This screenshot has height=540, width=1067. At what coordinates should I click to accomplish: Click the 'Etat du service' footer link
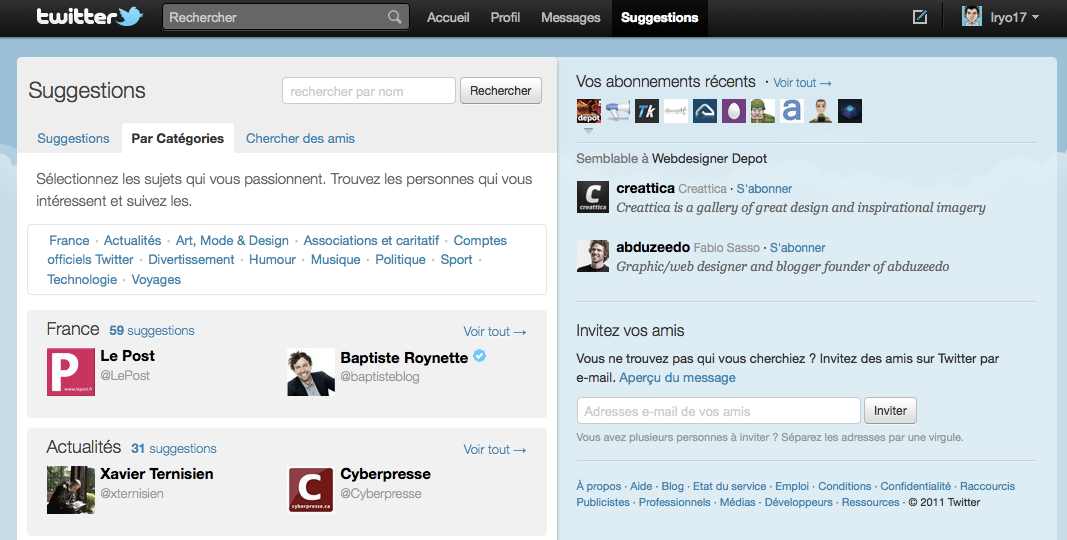(729, 486)
